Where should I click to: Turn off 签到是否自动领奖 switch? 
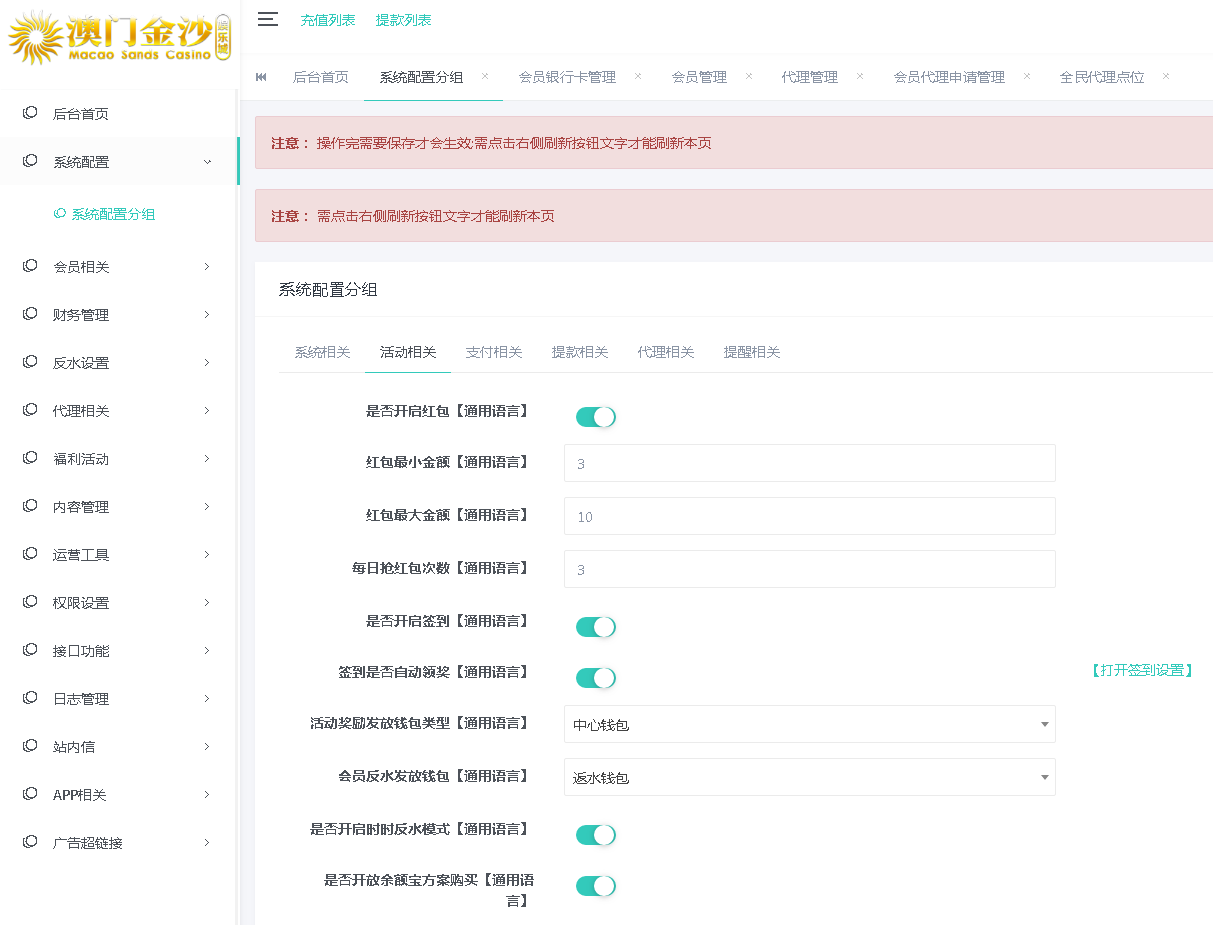595,677
